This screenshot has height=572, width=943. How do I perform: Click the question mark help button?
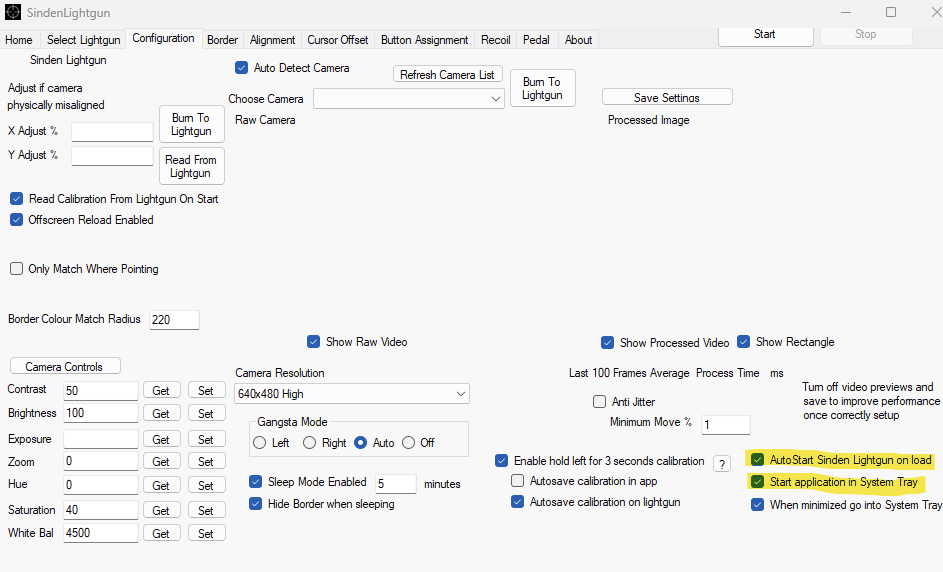point(722,463)
